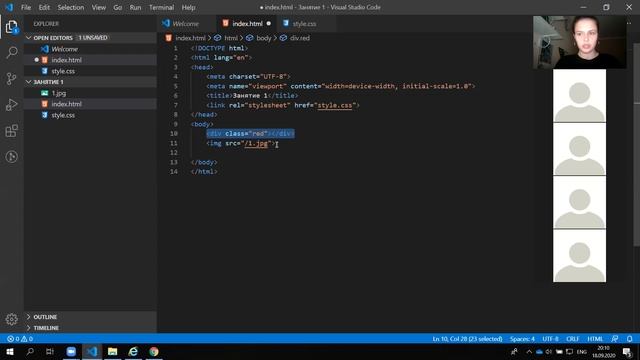Click the Windows Start button

[10, 351]
